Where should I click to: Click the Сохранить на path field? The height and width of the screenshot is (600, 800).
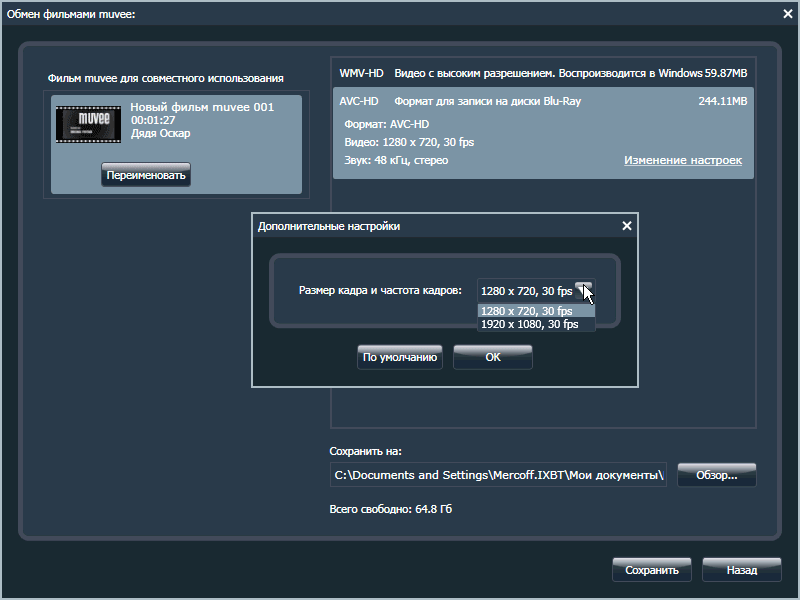(498, 475)
